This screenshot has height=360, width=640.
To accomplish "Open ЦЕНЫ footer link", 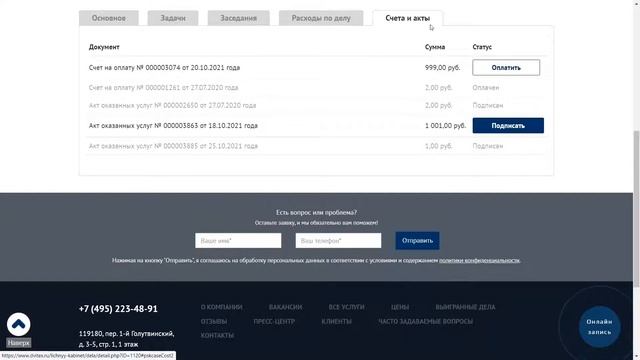I will 400,307.
